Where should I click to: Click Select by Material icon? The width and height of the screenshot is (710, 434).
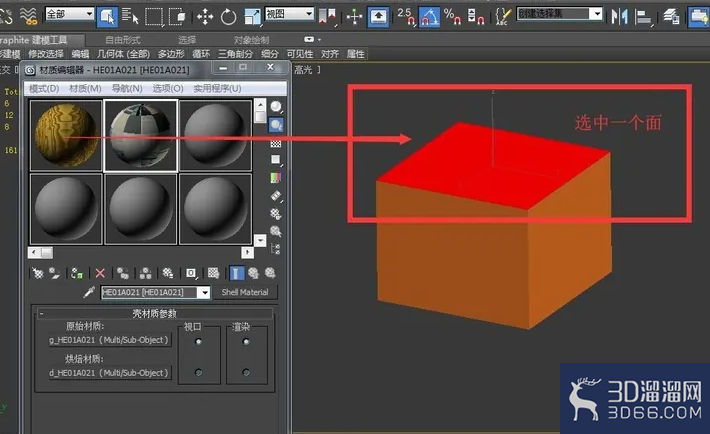coord(276,231)
